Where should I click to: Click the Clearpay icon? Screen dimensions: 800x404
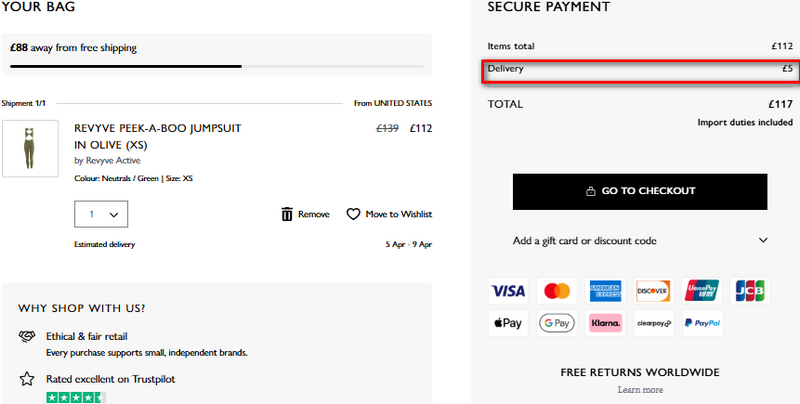point(653,323)
